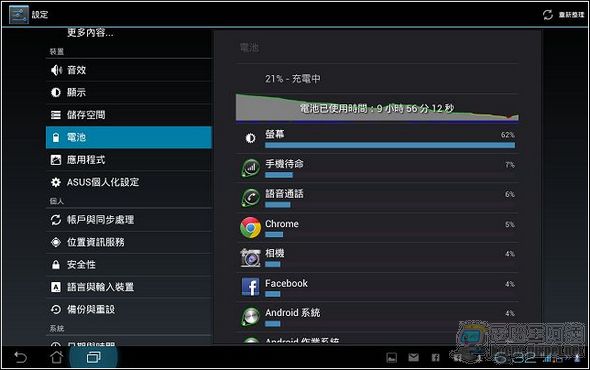Click the 手機待命 signal icon

[251, 168]
